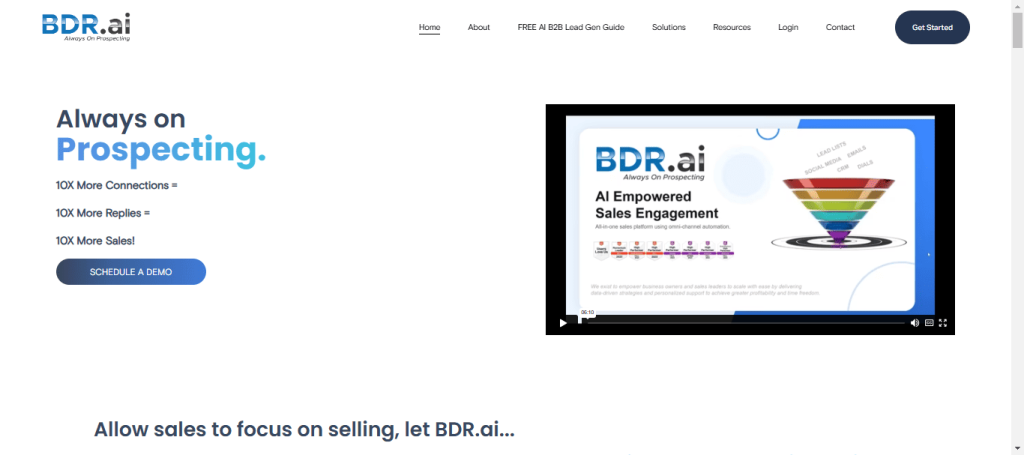This screenshot has width=1024, height=455.
Task: Toggle video captions icon
Action: click(929, 322)
